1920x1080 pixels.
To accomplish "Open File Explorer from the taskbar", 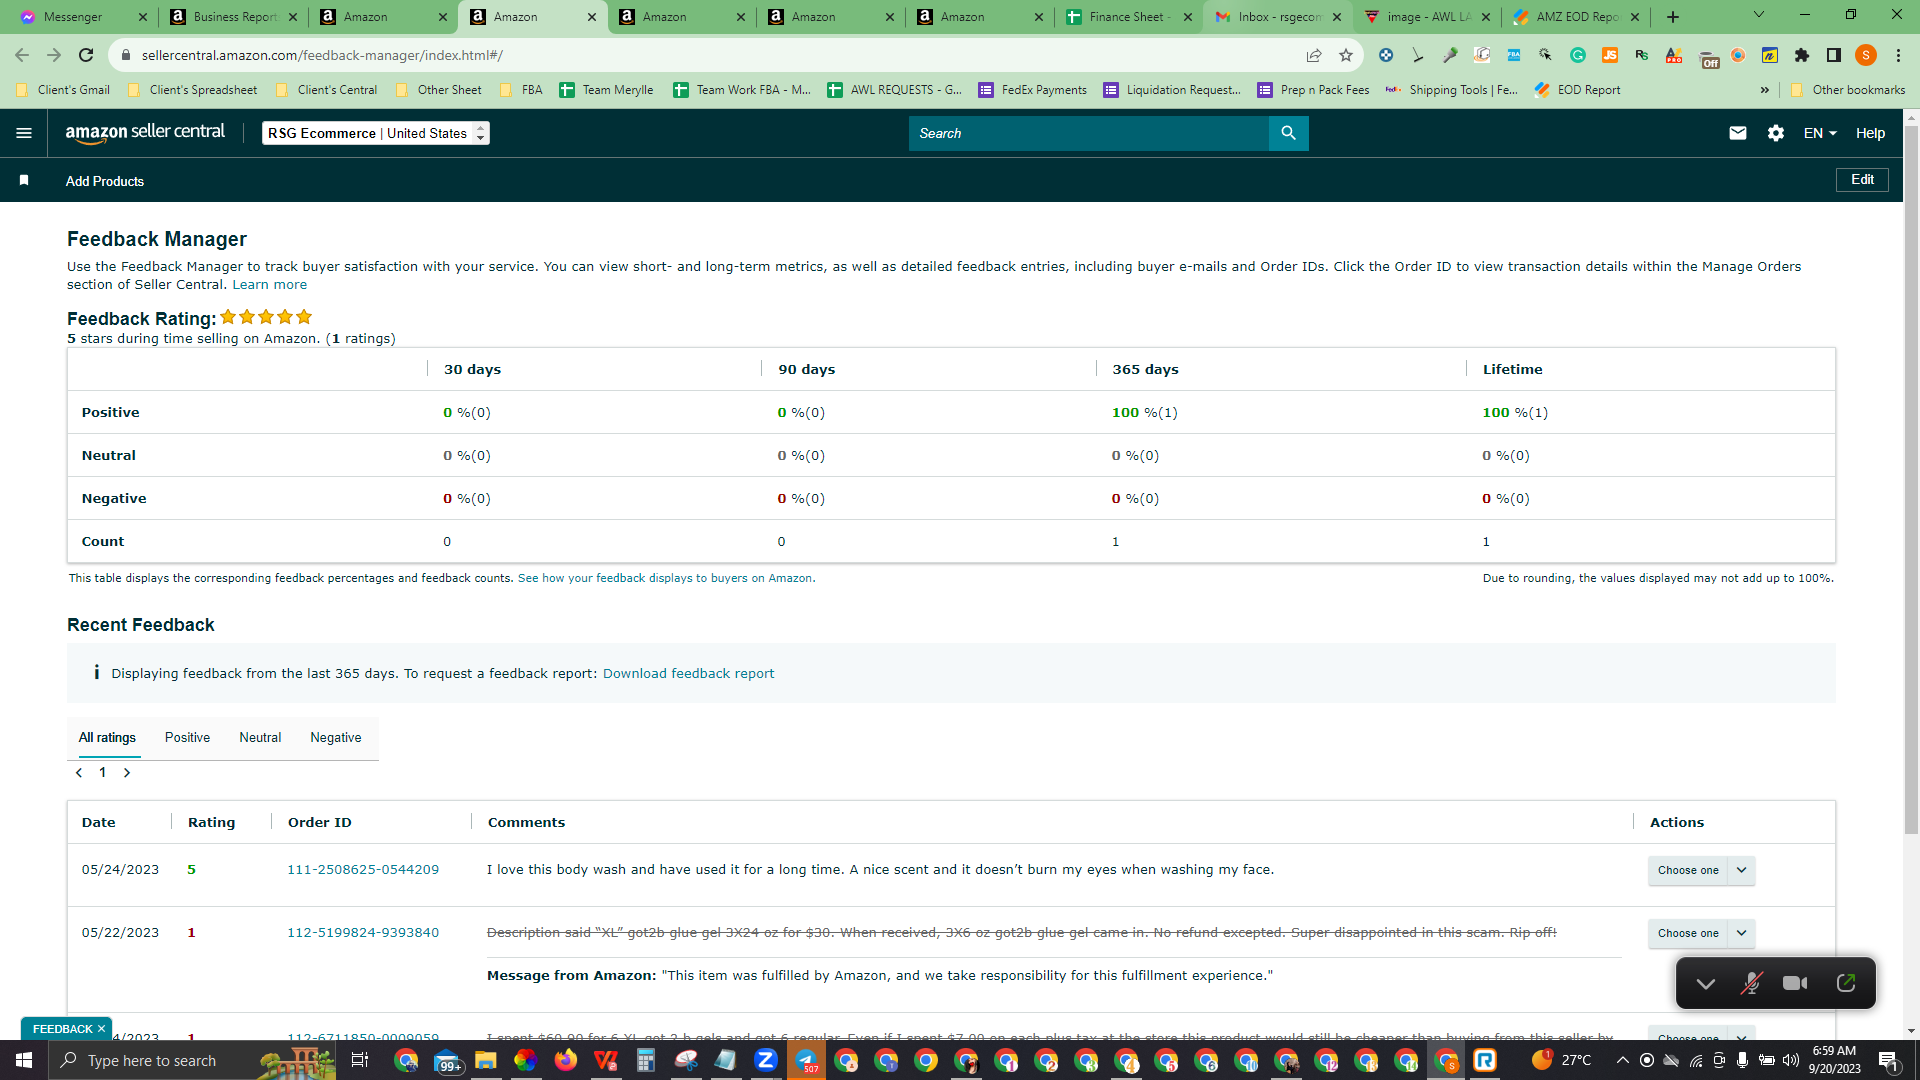I will coord(486,1060).
